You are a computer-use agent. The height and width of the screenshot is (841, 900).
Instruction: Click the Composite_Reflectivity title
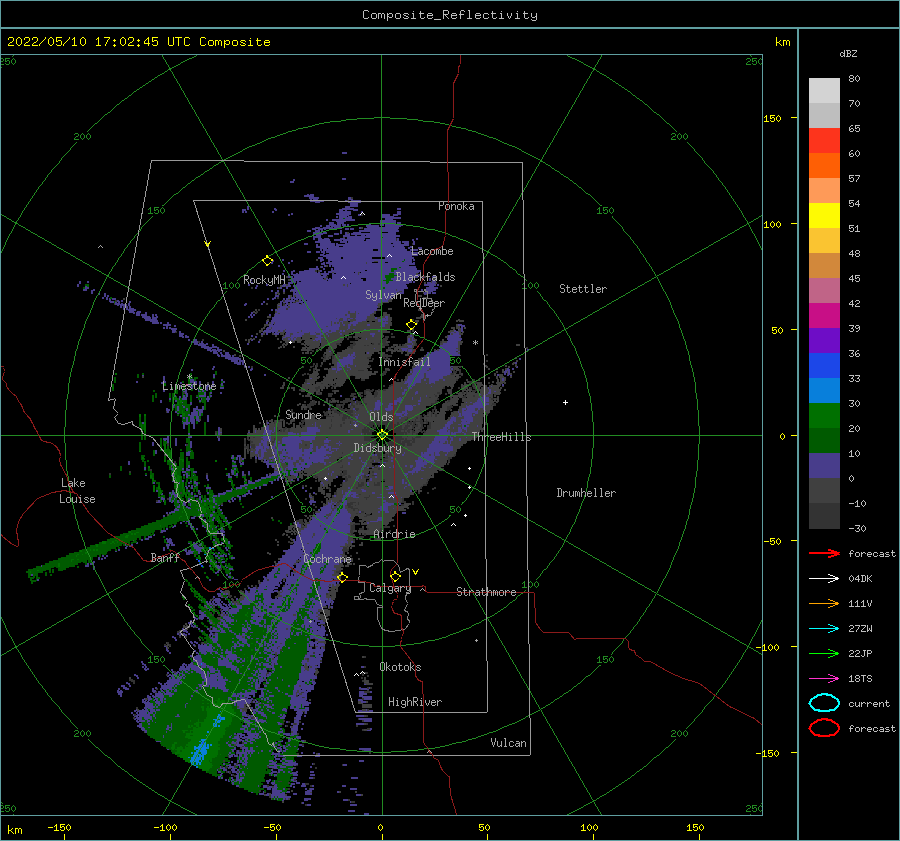click(450, 15)
